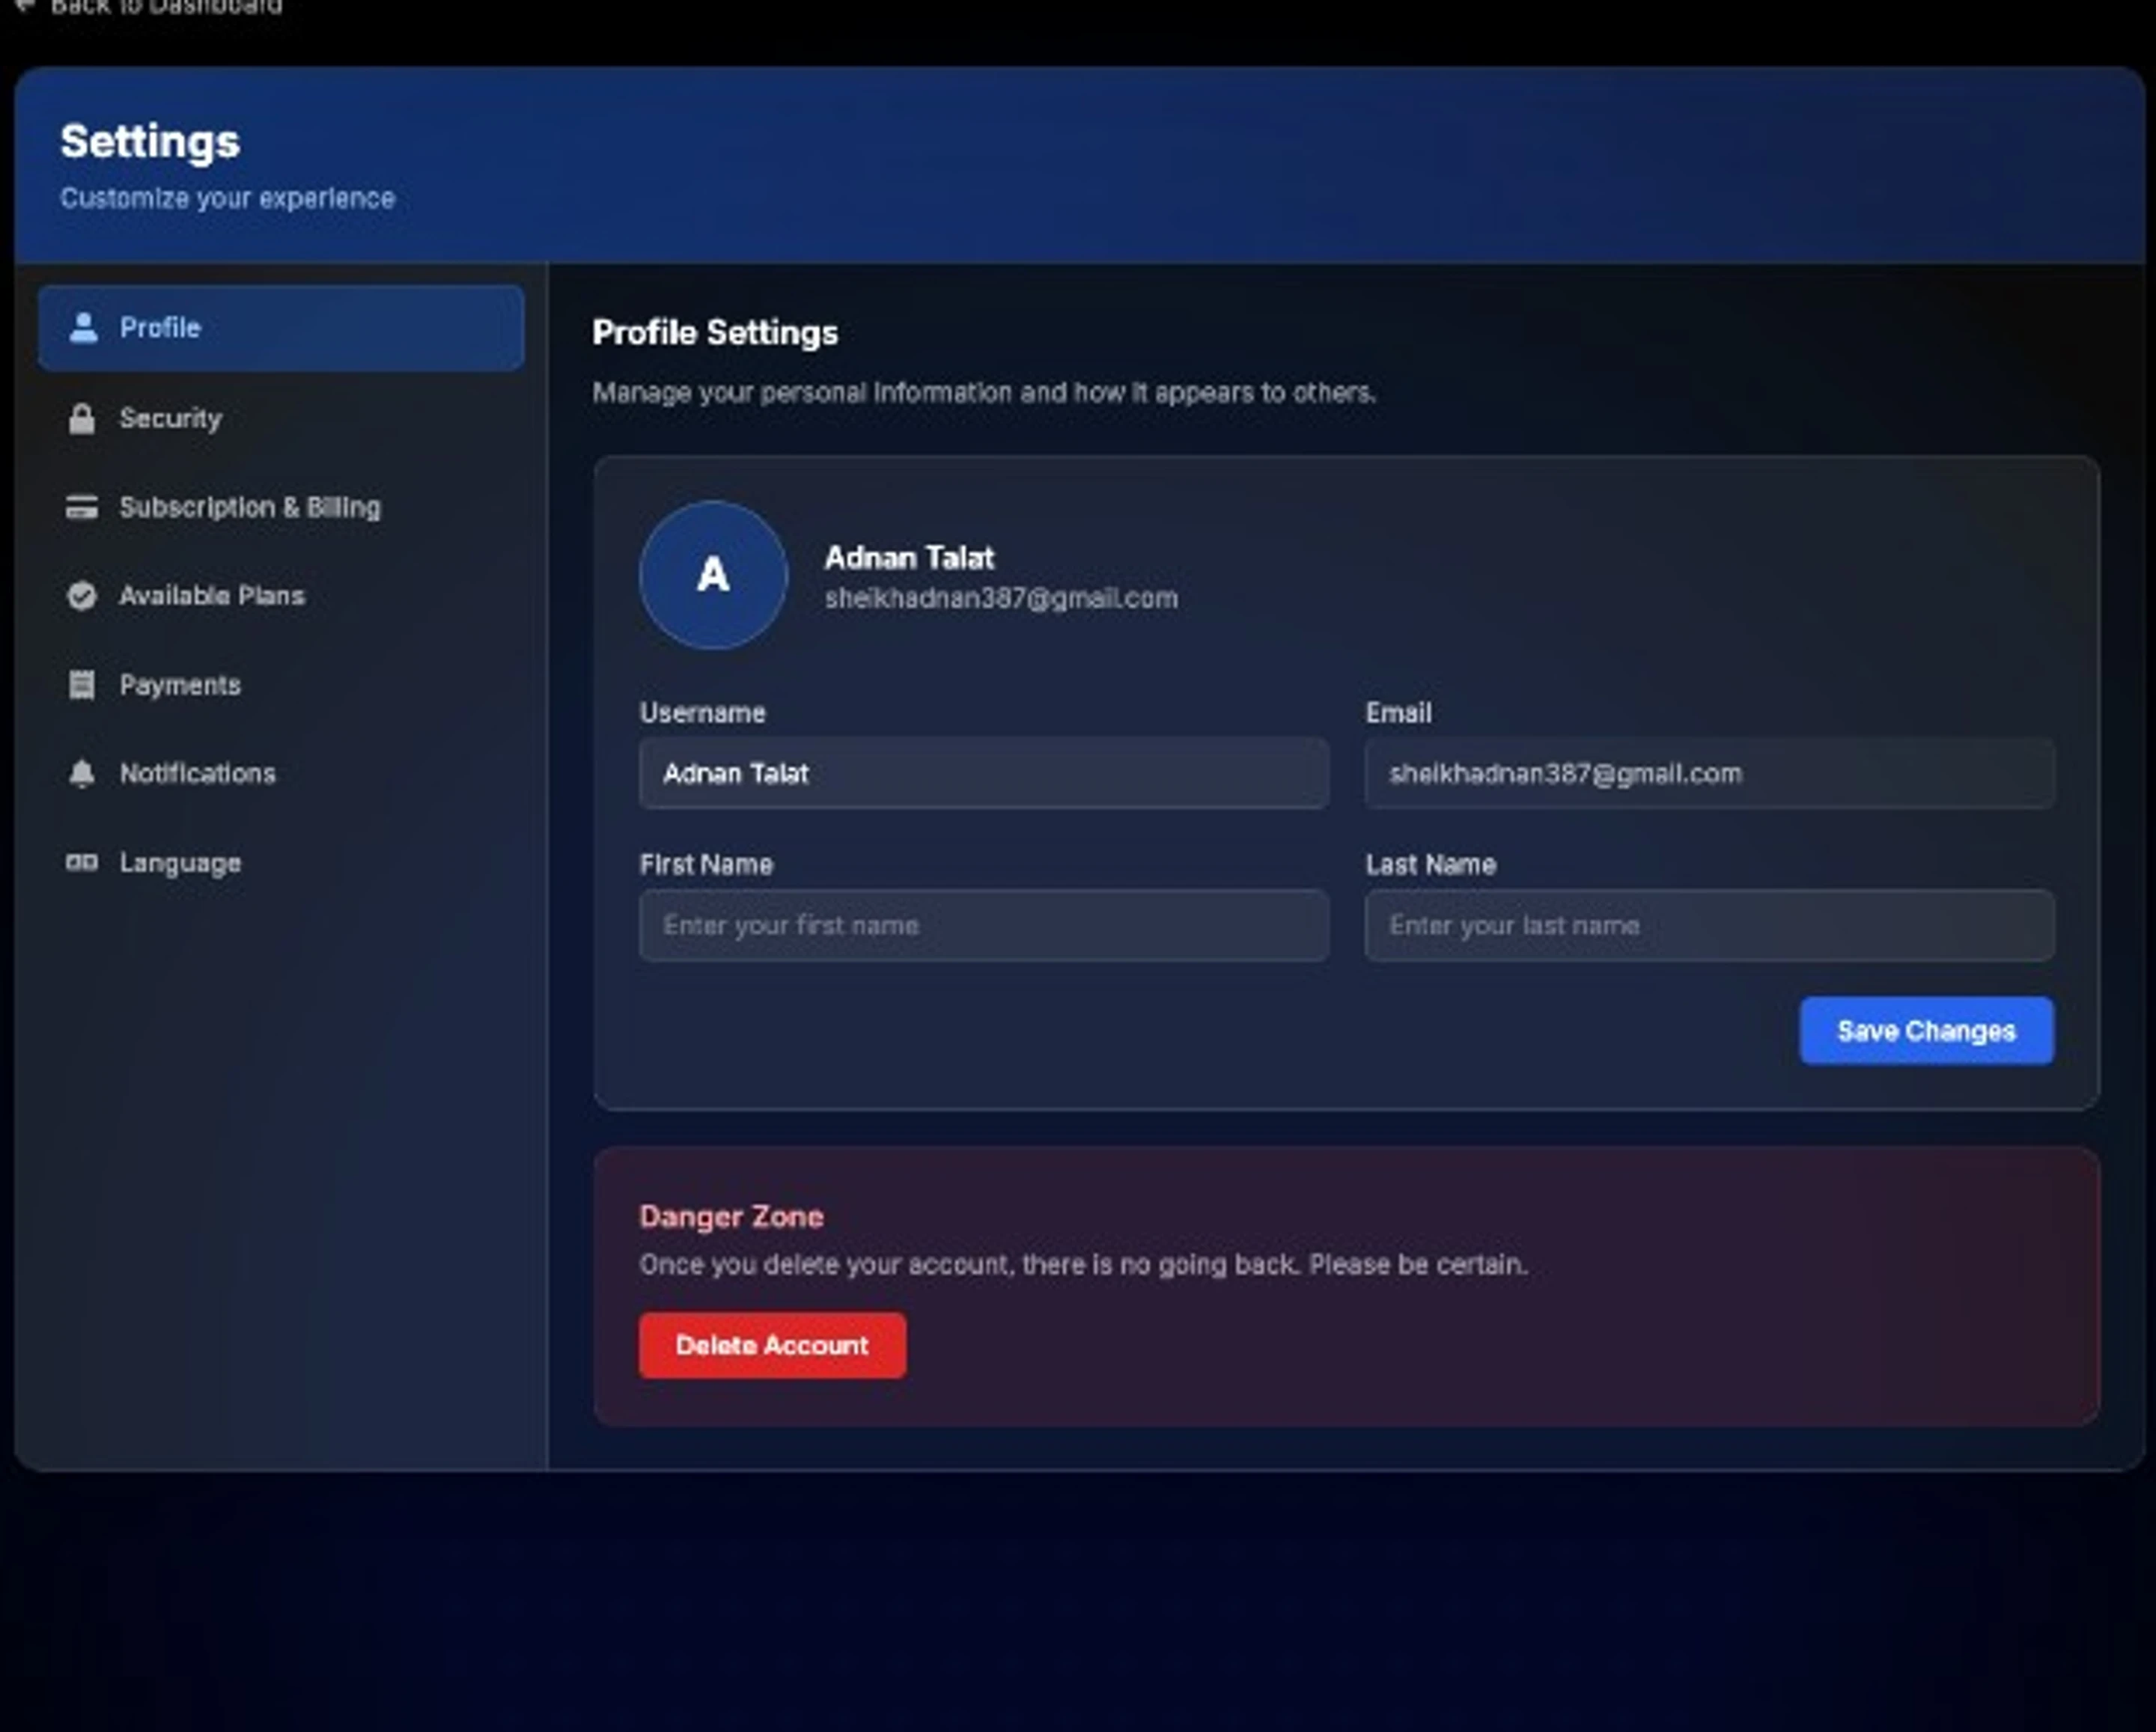The width and height of the screenshot is (2156, 1732).
Task: Click the Settings page title
Action: [150, 141]
